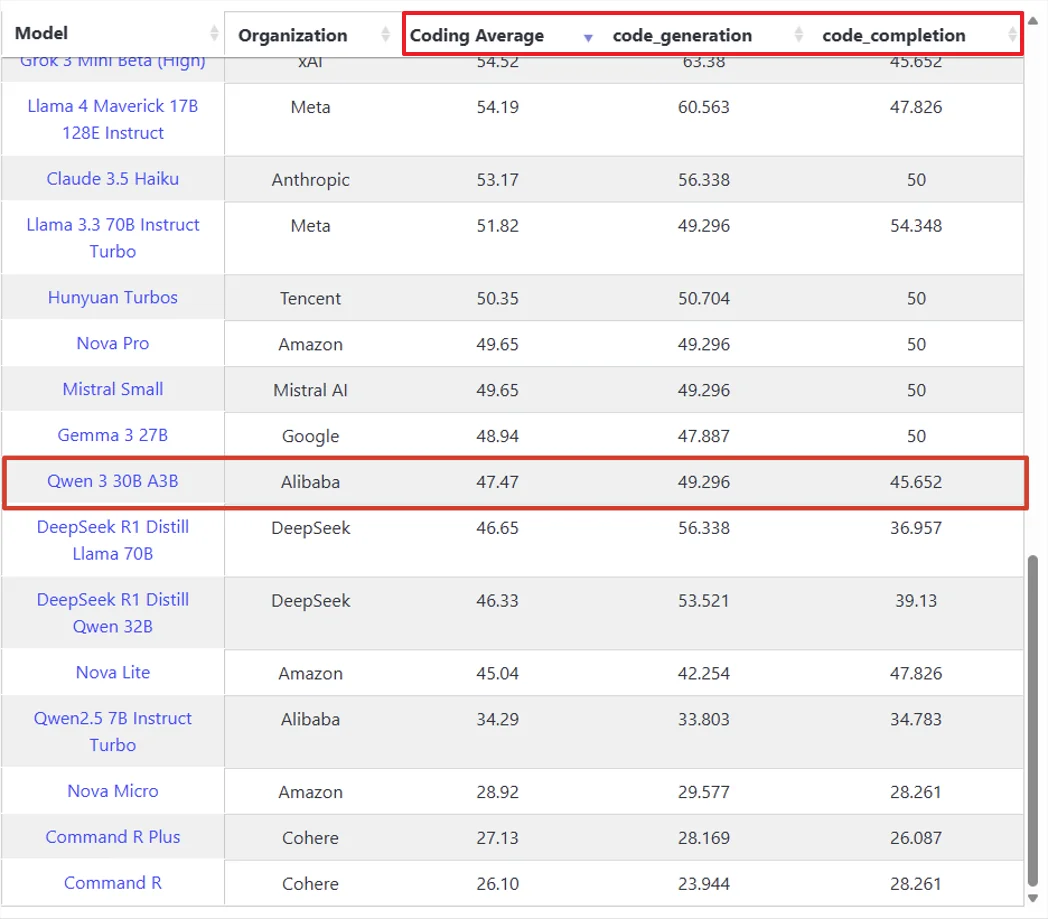Select the 28.92 Coding Average cell
1048x919 pixels.
point(498,792)
